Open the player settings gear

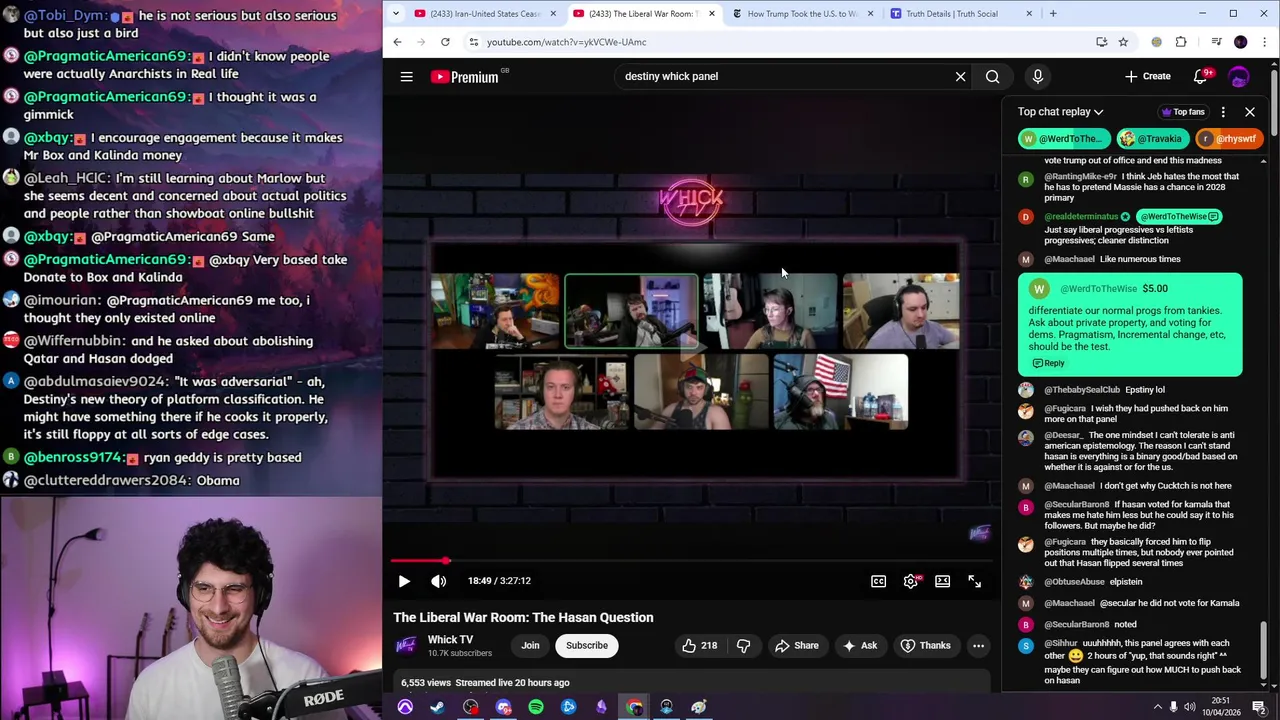[x=911, y=581]
